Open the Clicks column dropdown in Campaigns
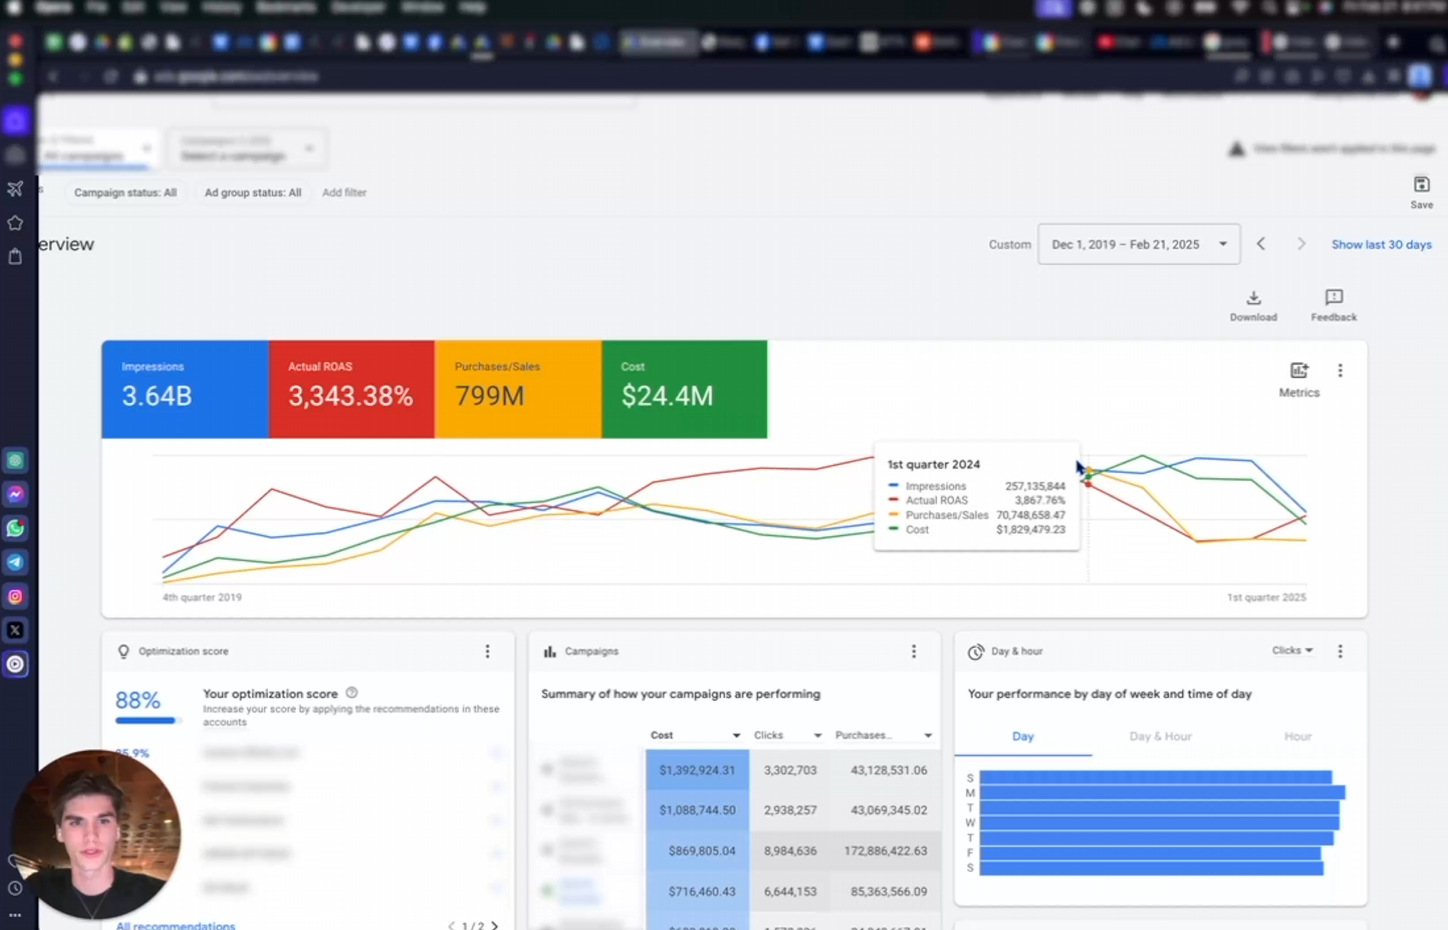Screen dimensions: 1448x930 coord(817,736)
